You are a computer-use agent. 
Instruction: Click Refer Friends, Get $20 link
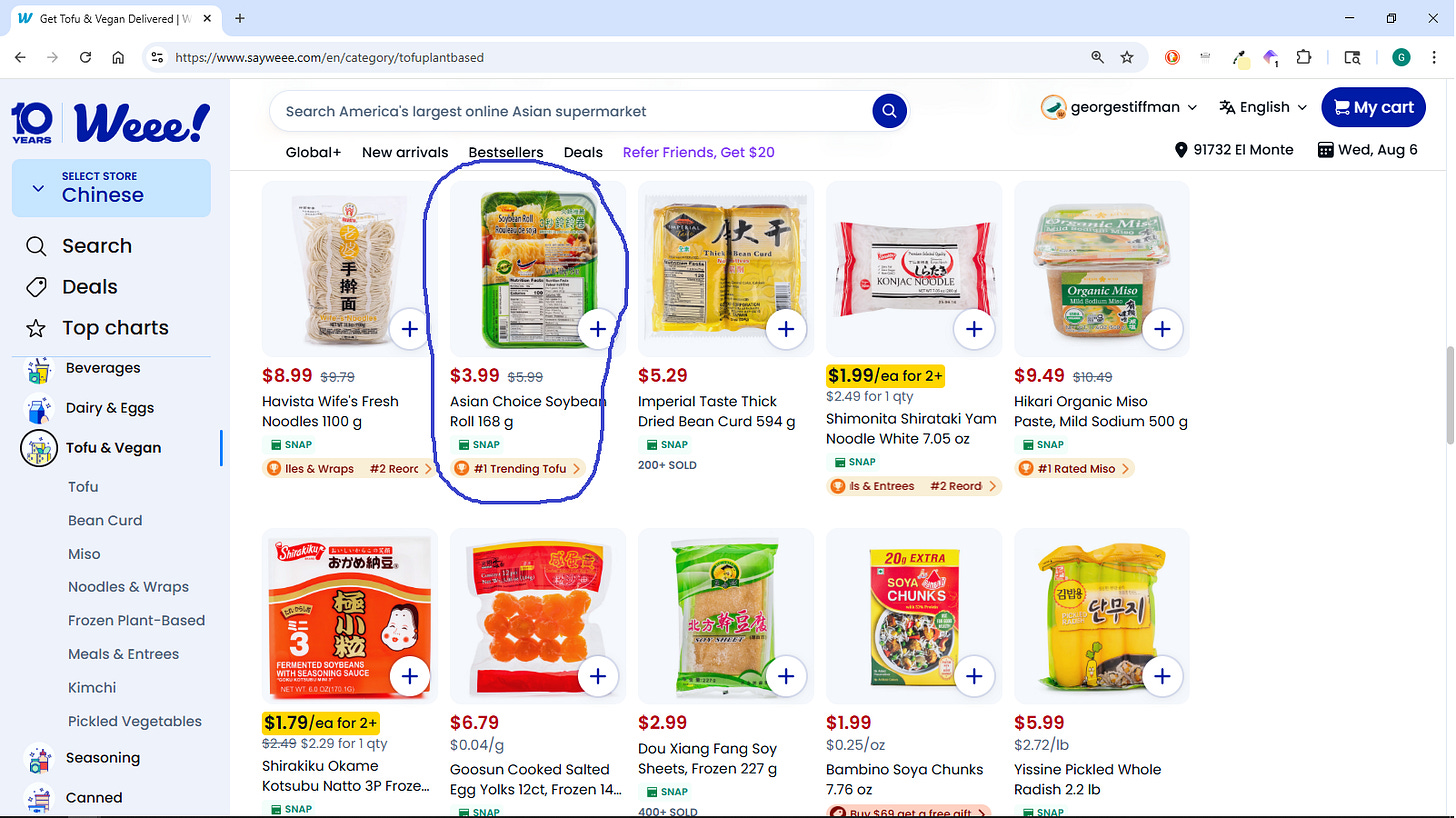coord(699,152)
